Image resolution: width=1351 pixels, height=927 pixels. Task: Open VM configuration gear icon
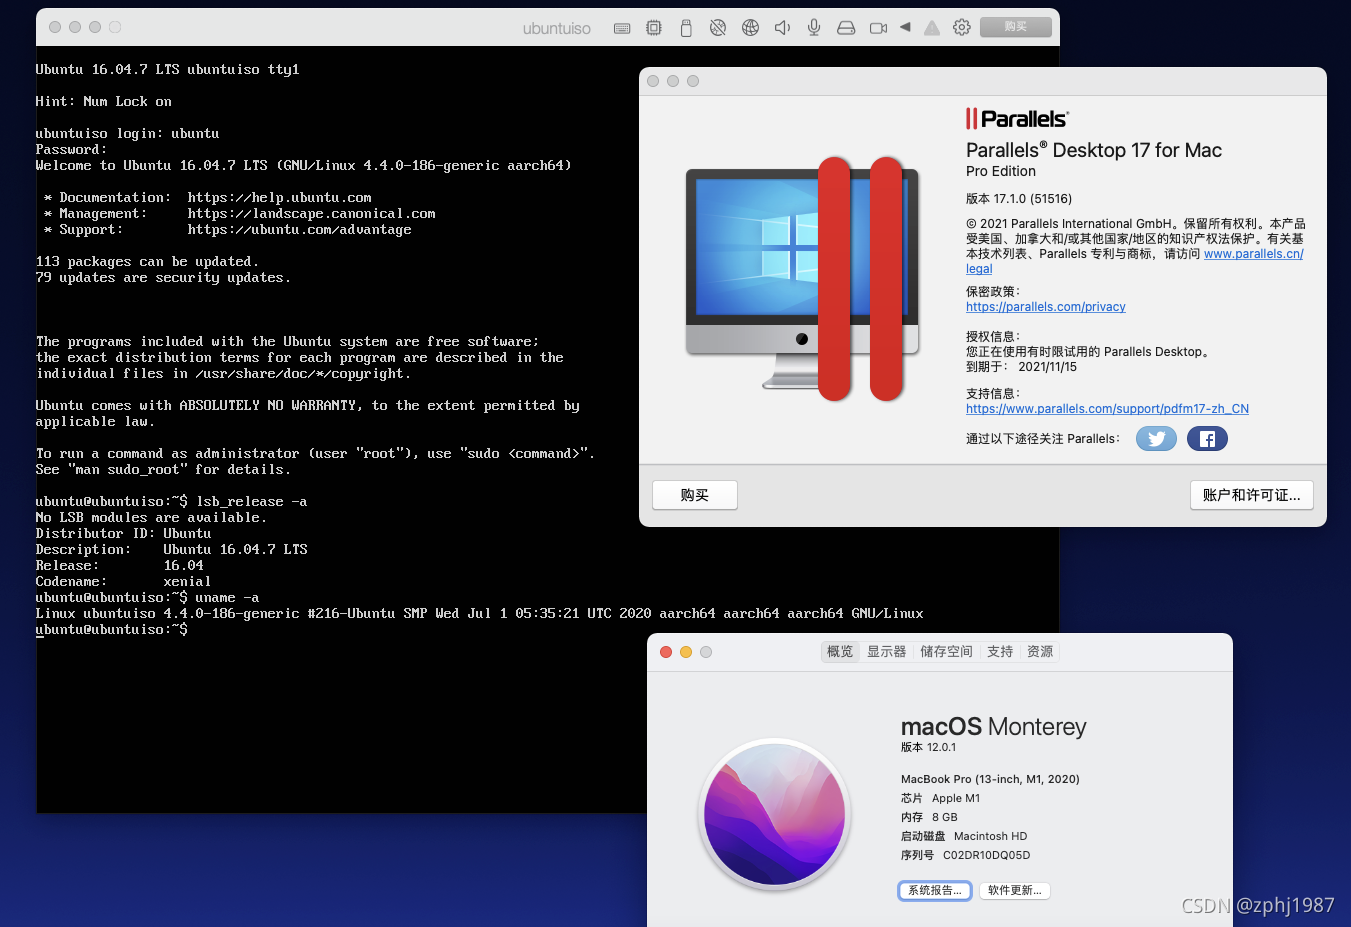(962, 27)
